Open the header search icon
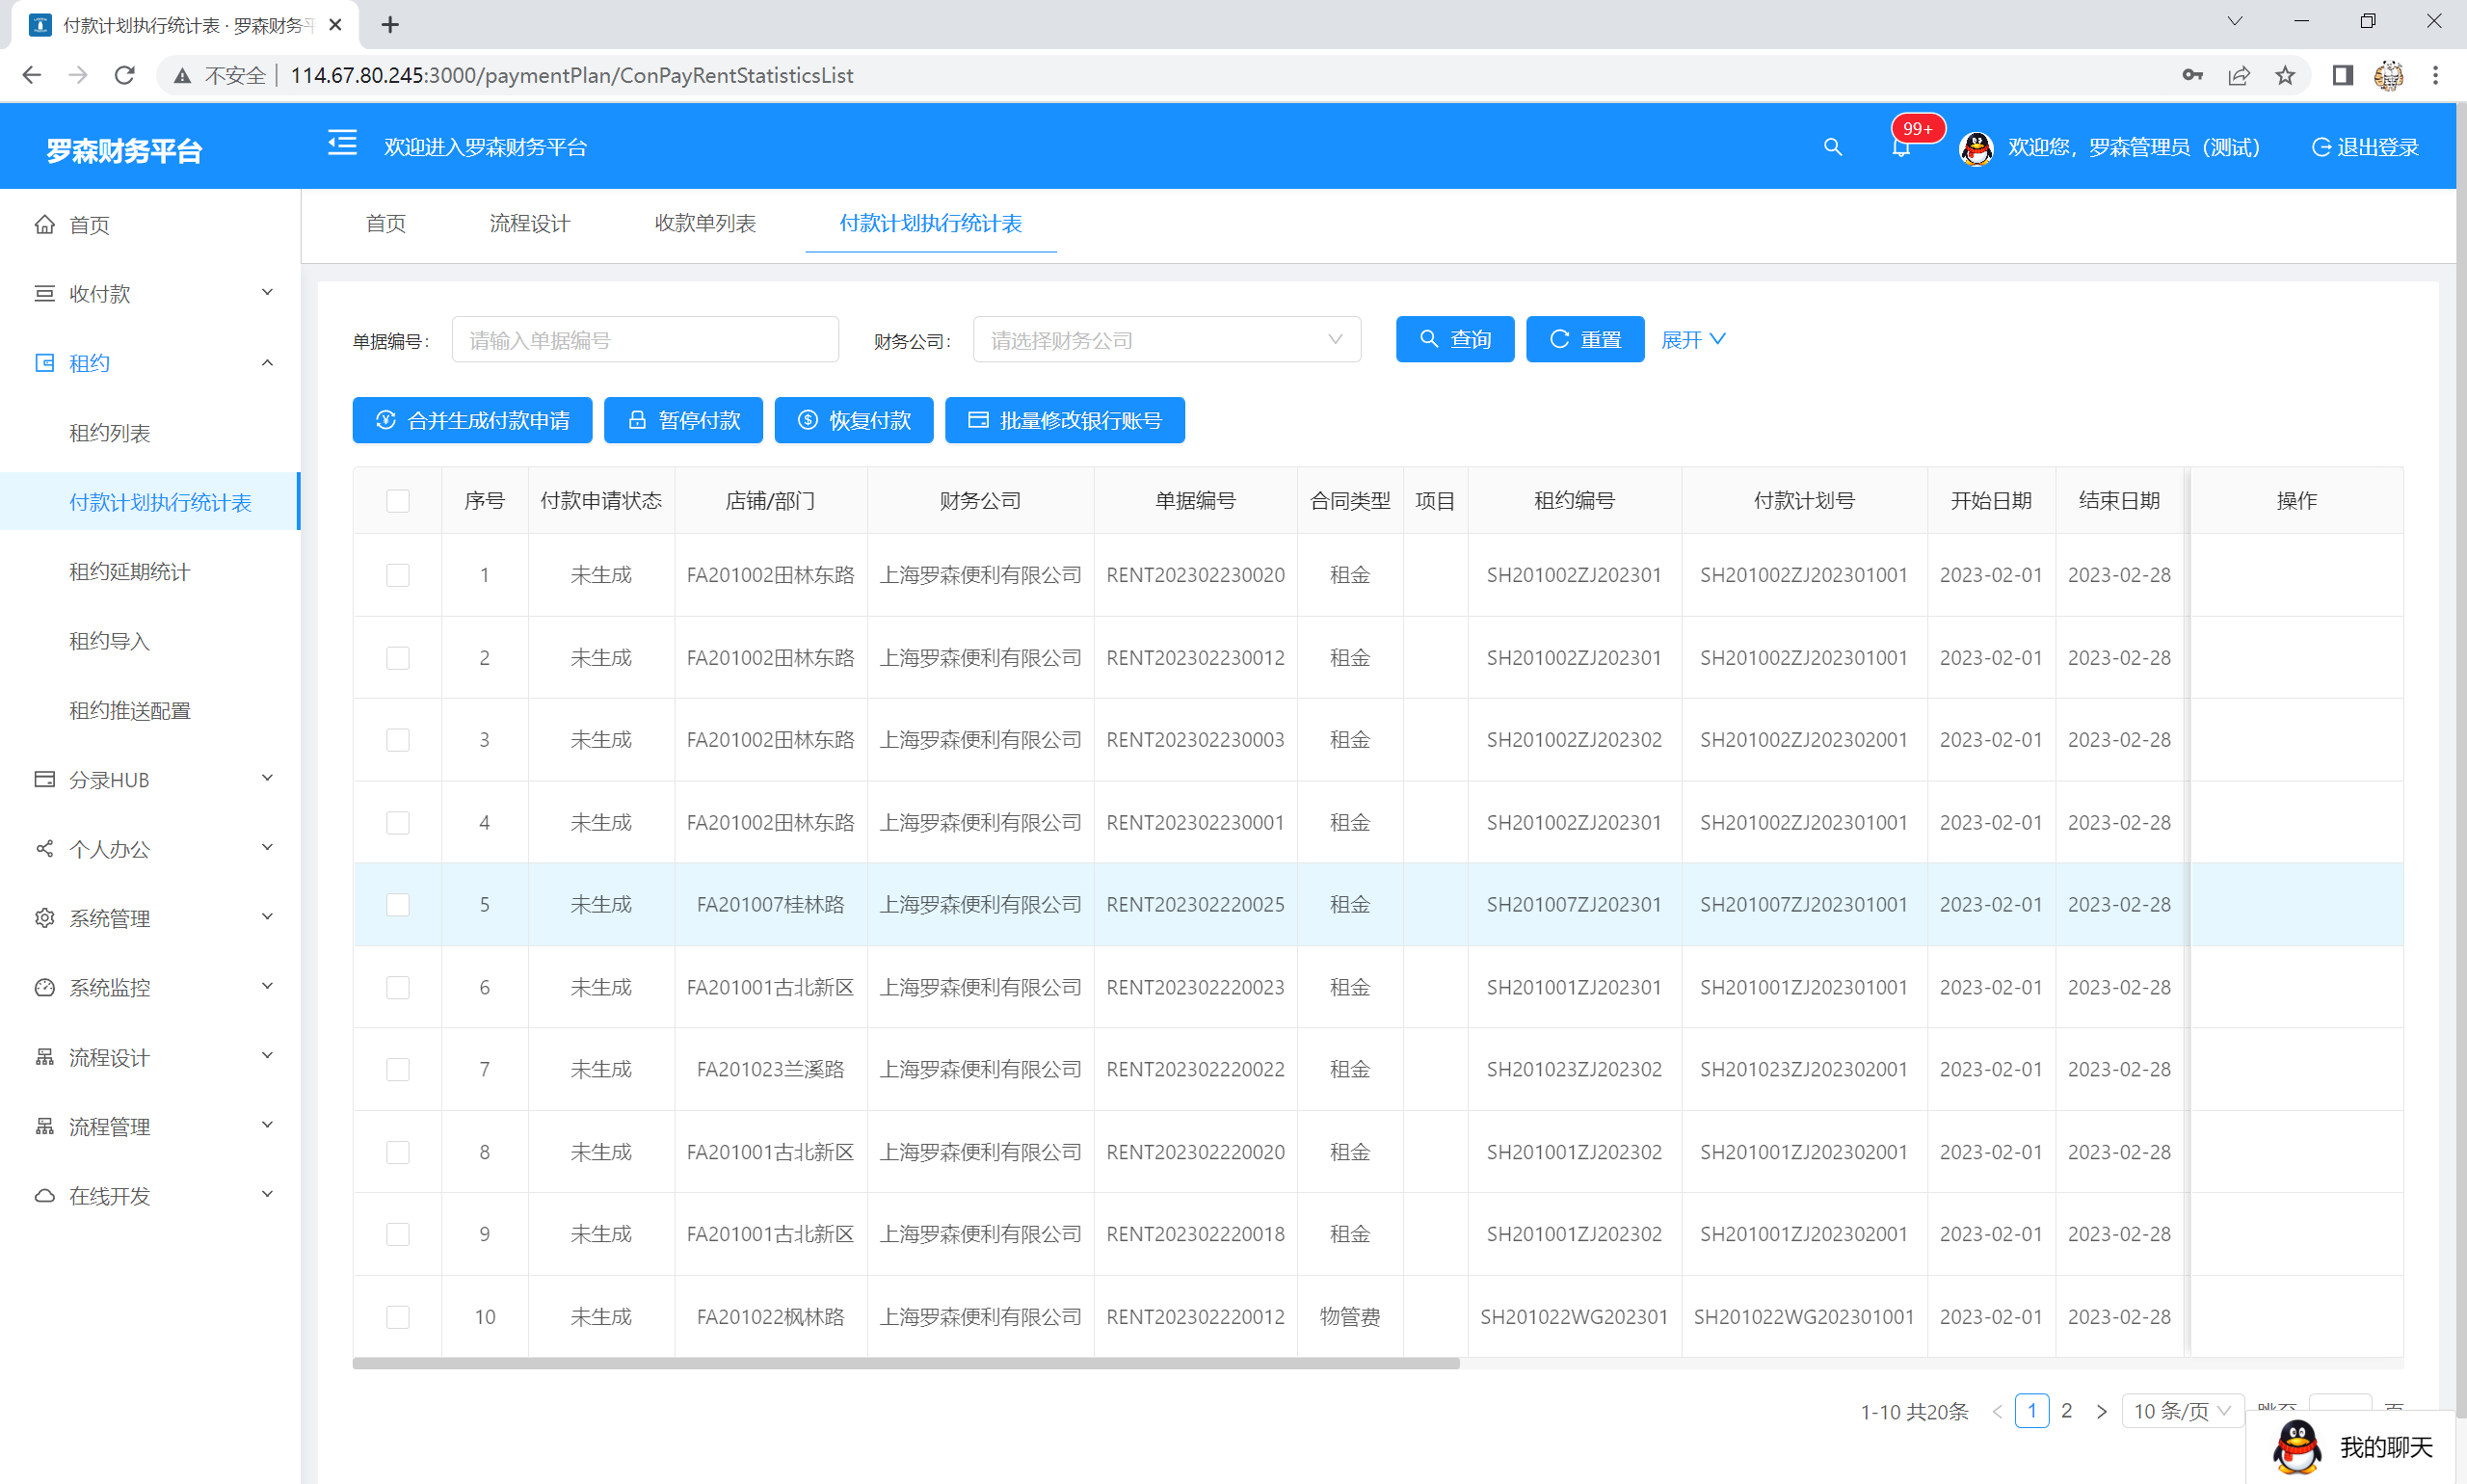2467x1484 pixels. tap(1832, 147)
